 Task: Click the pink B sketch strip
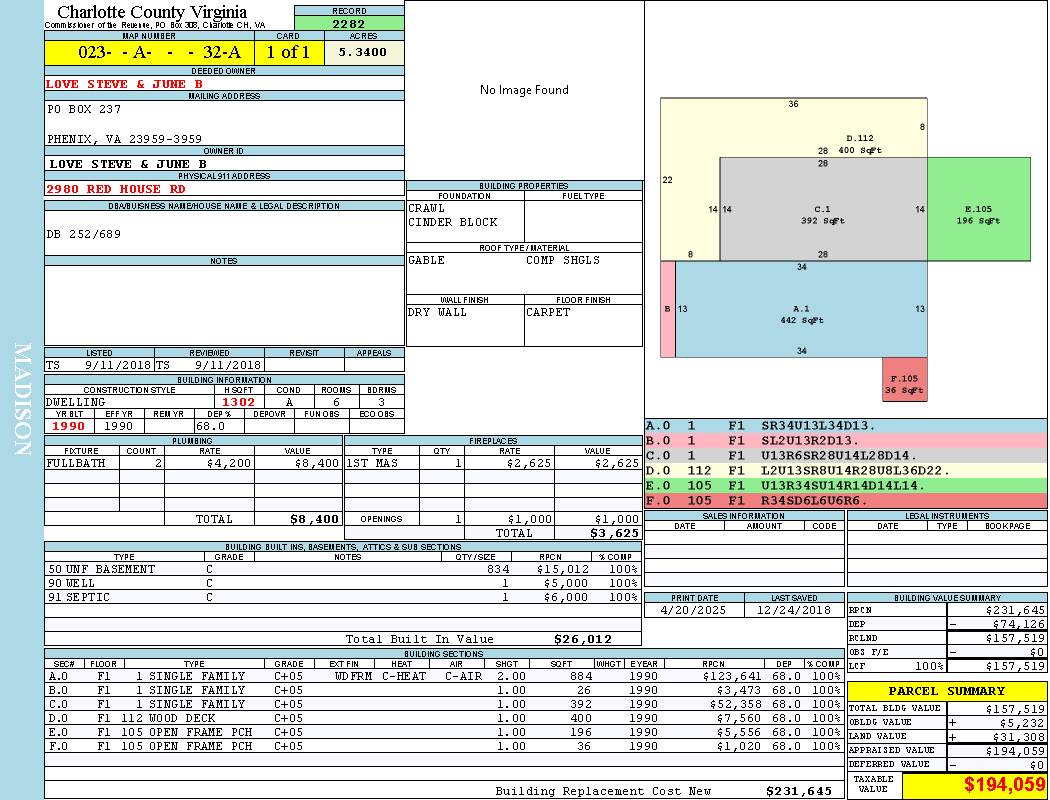[668, 309]
